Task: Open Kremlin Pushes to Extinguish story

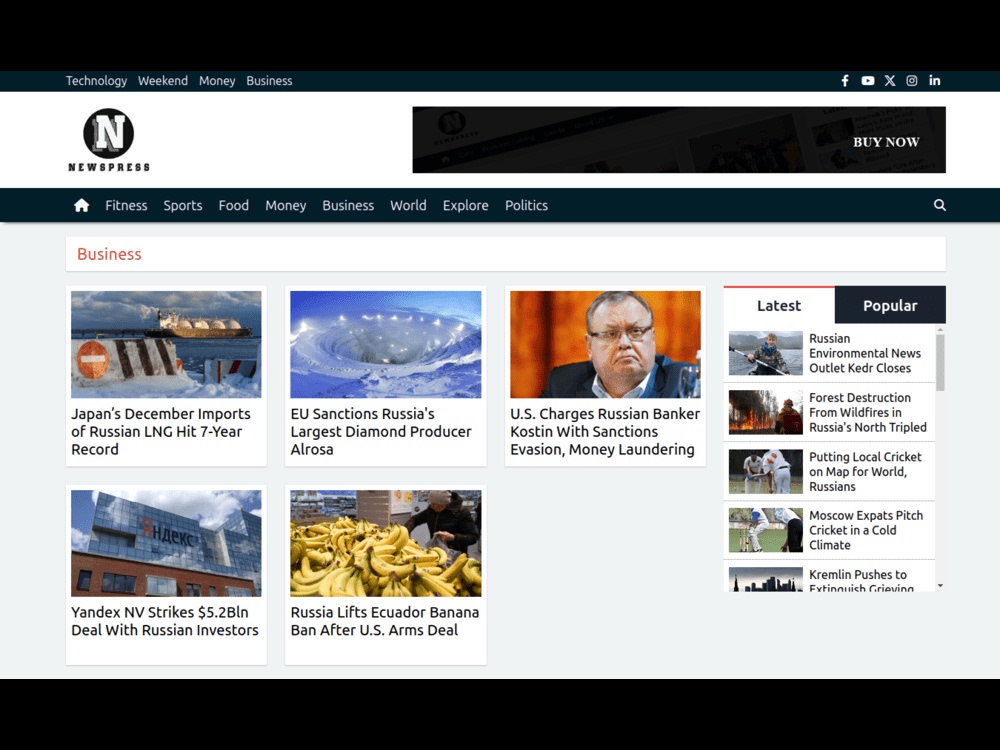Action: point(861,580)
